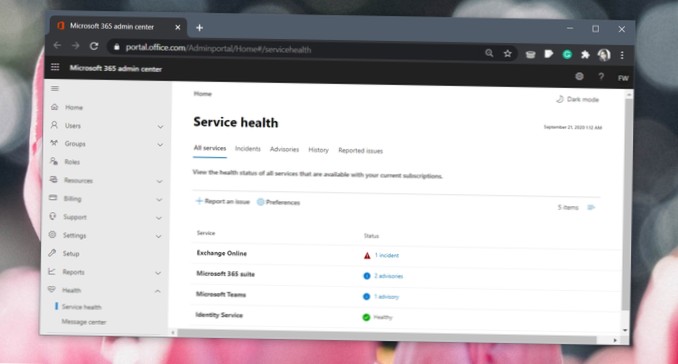Expand the Support menu chevron

point(159,218)
